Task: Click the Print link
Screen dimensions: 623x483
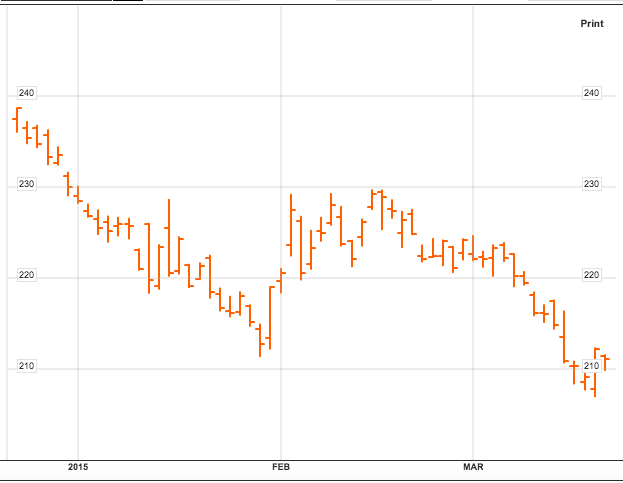Action: pyautogui.click(x=591, y=23)
